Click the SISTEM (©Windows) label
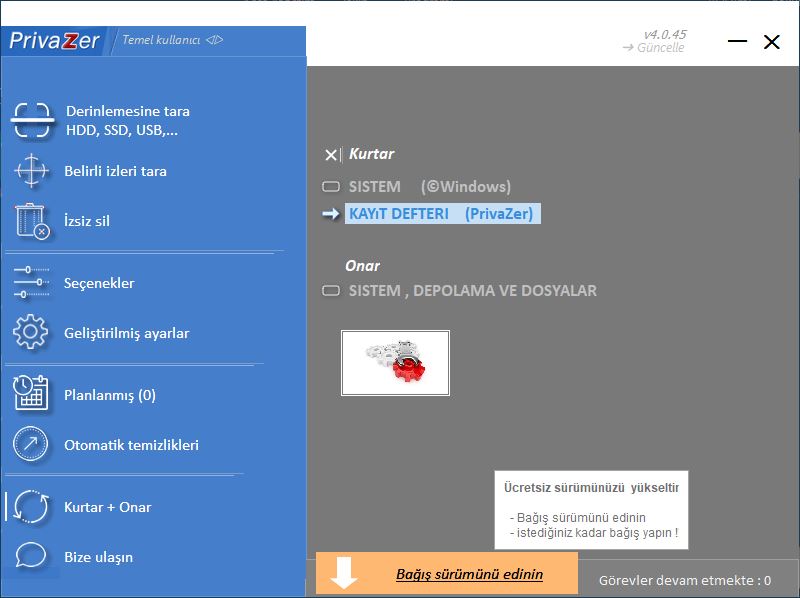 (430, 187)
